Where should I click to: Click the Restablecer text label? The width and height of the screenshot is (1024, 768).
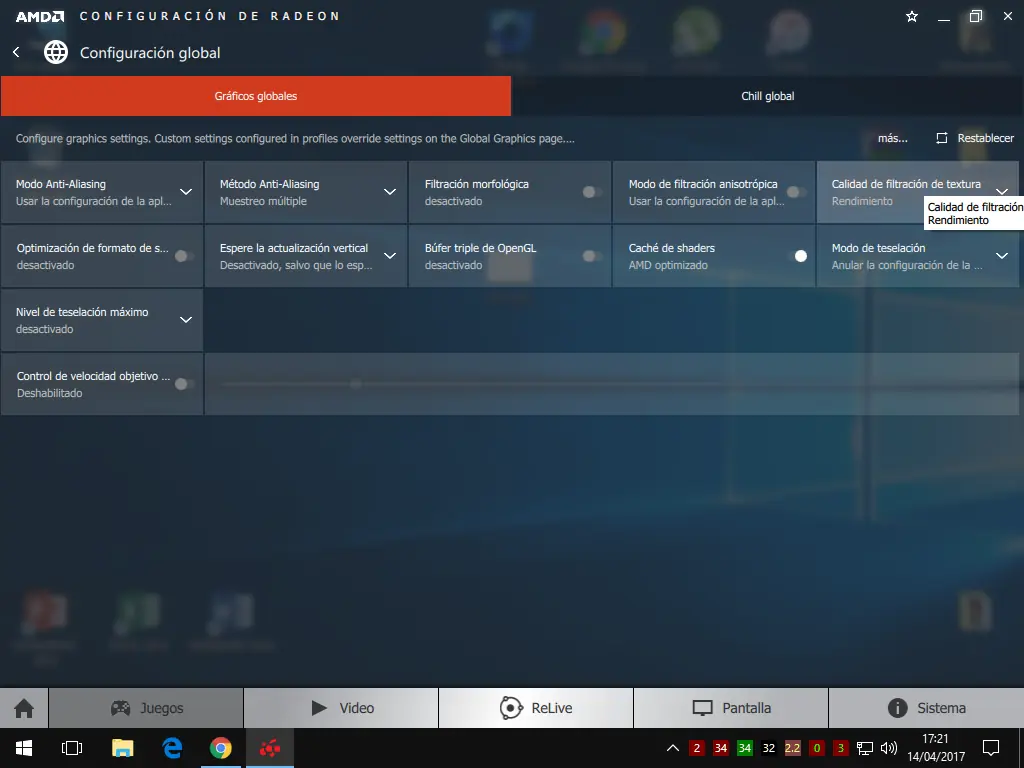(985, 138)
